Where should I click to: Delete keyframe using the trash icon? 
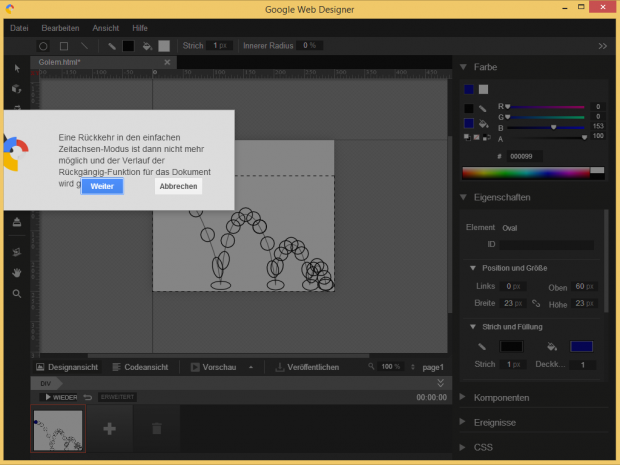coord(155,428)
